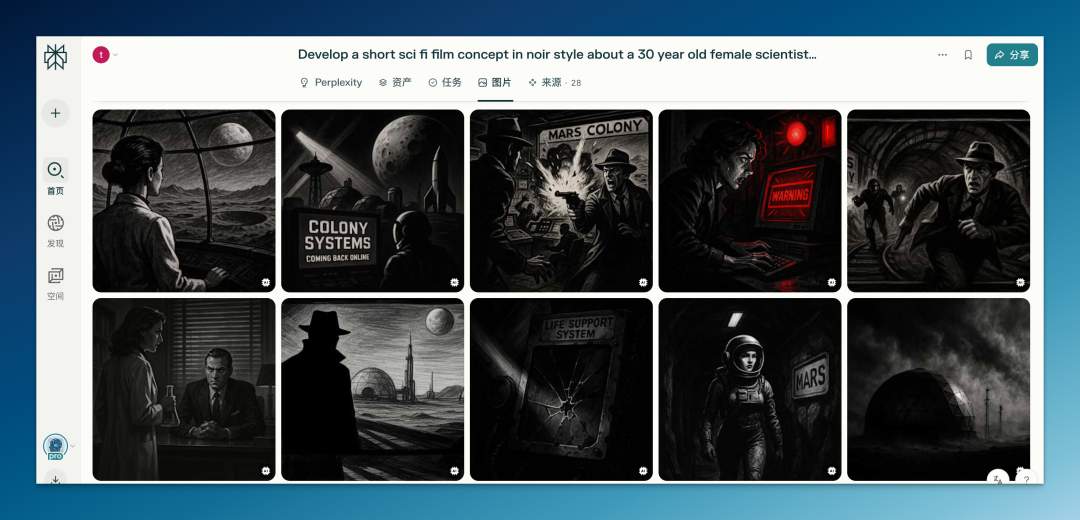The image size is (1080, 520).
Task: Open the question mark help button
Action: point(1026,480)
